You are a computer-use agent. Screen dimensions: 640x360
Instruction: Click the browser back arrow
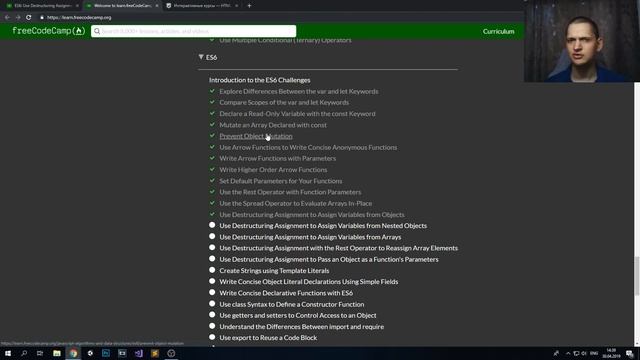click(7, 18)
